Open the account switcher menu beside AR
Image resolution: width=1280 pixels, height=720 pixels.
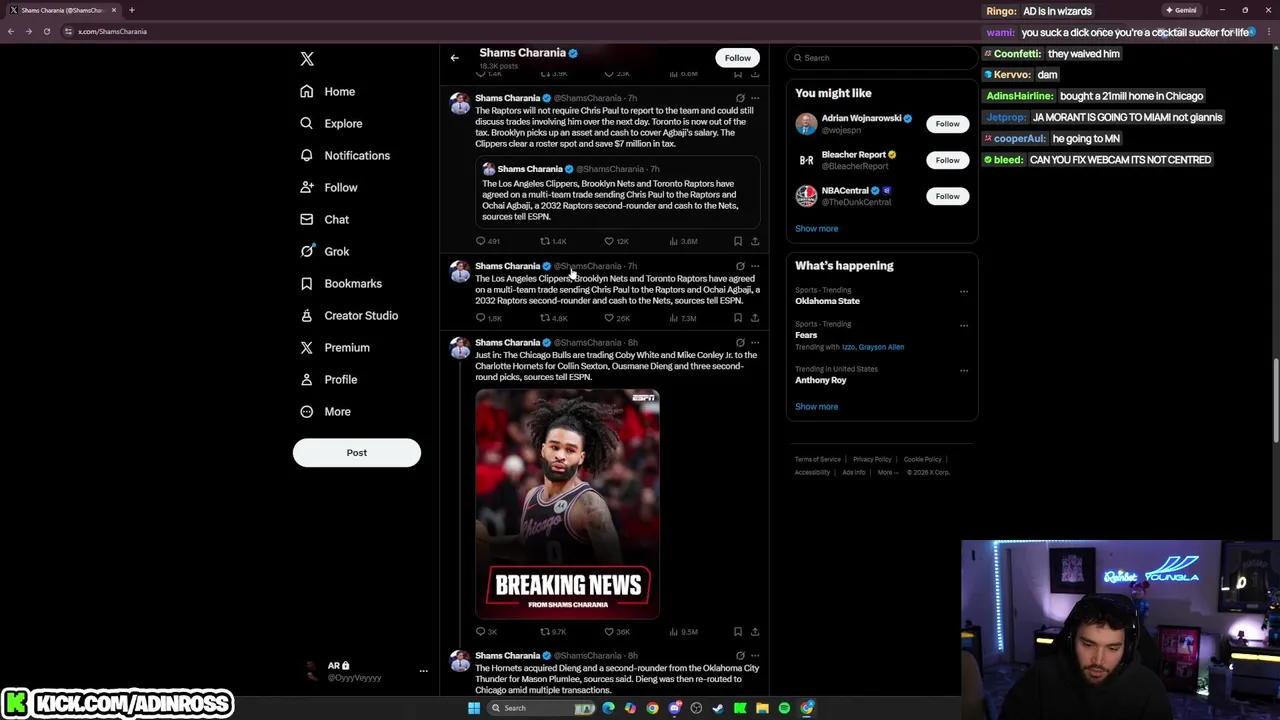423,671
